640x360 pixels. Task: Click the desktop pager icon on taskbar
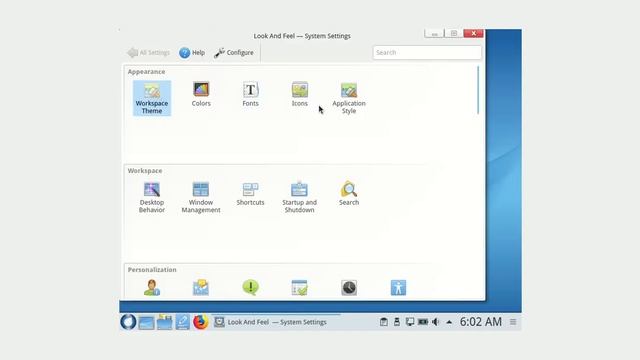pos(146,322)
